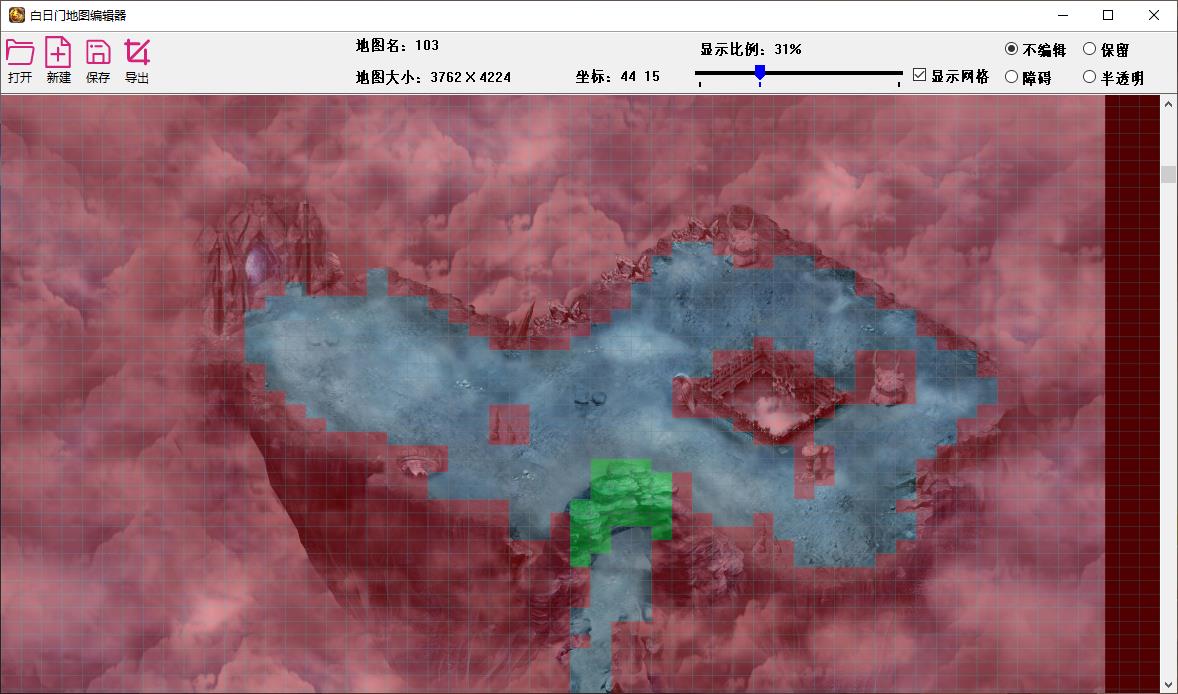Click the square fortress building on the map
1178x694 pixels.
pos(765,395)
